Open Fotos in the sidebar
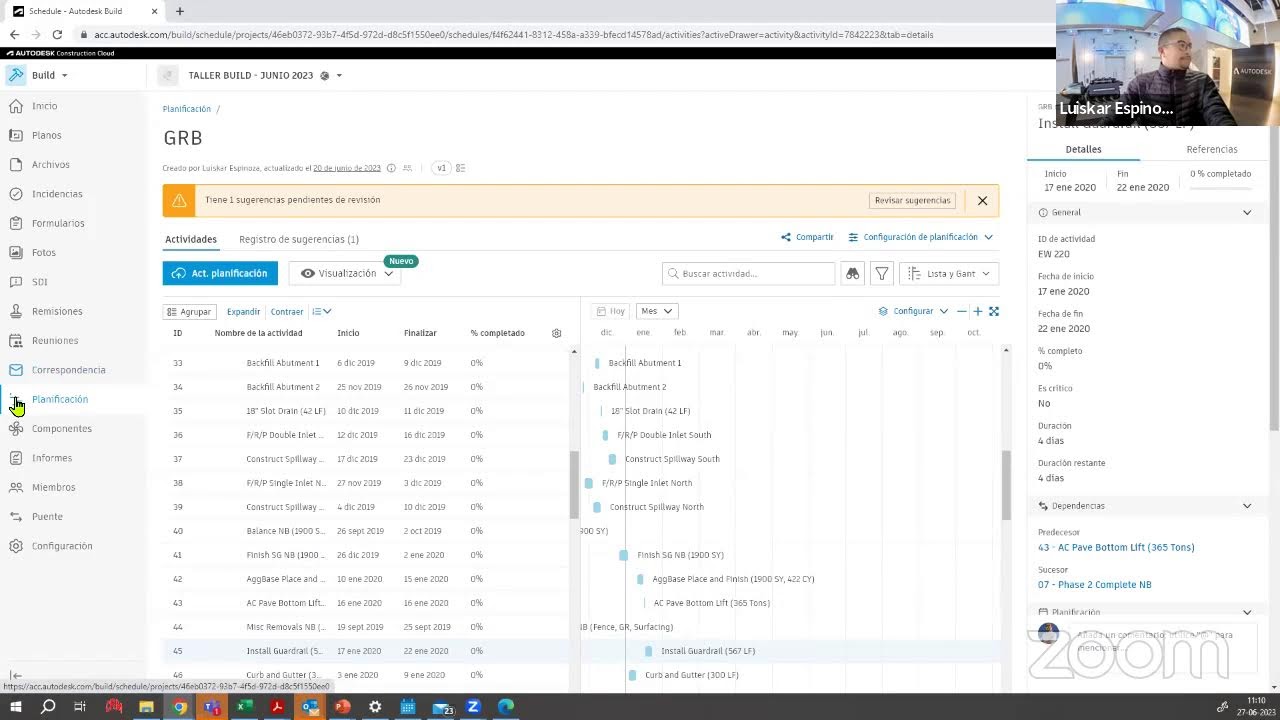Image resolution: width=1280 pixels, height=720 pixels. (43, 252)
